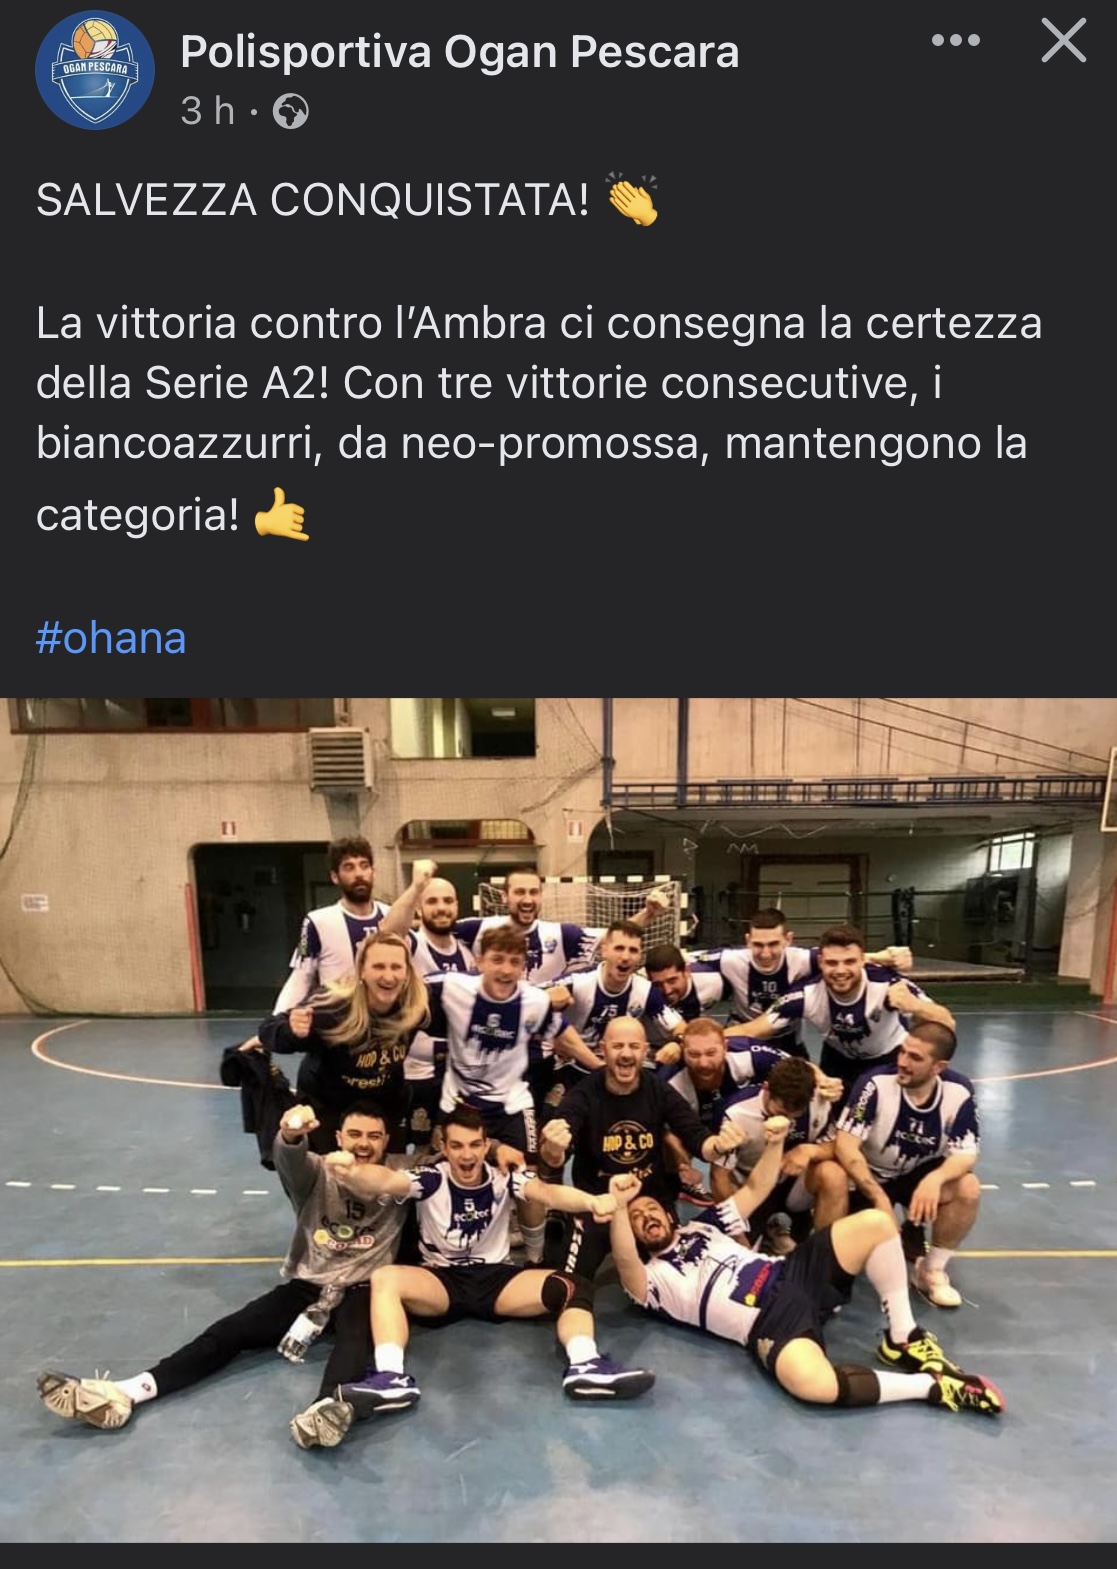1117x1569 pixels.
Task: Follow the #ohana hashtag link
Action: click(x=111, y=638)
